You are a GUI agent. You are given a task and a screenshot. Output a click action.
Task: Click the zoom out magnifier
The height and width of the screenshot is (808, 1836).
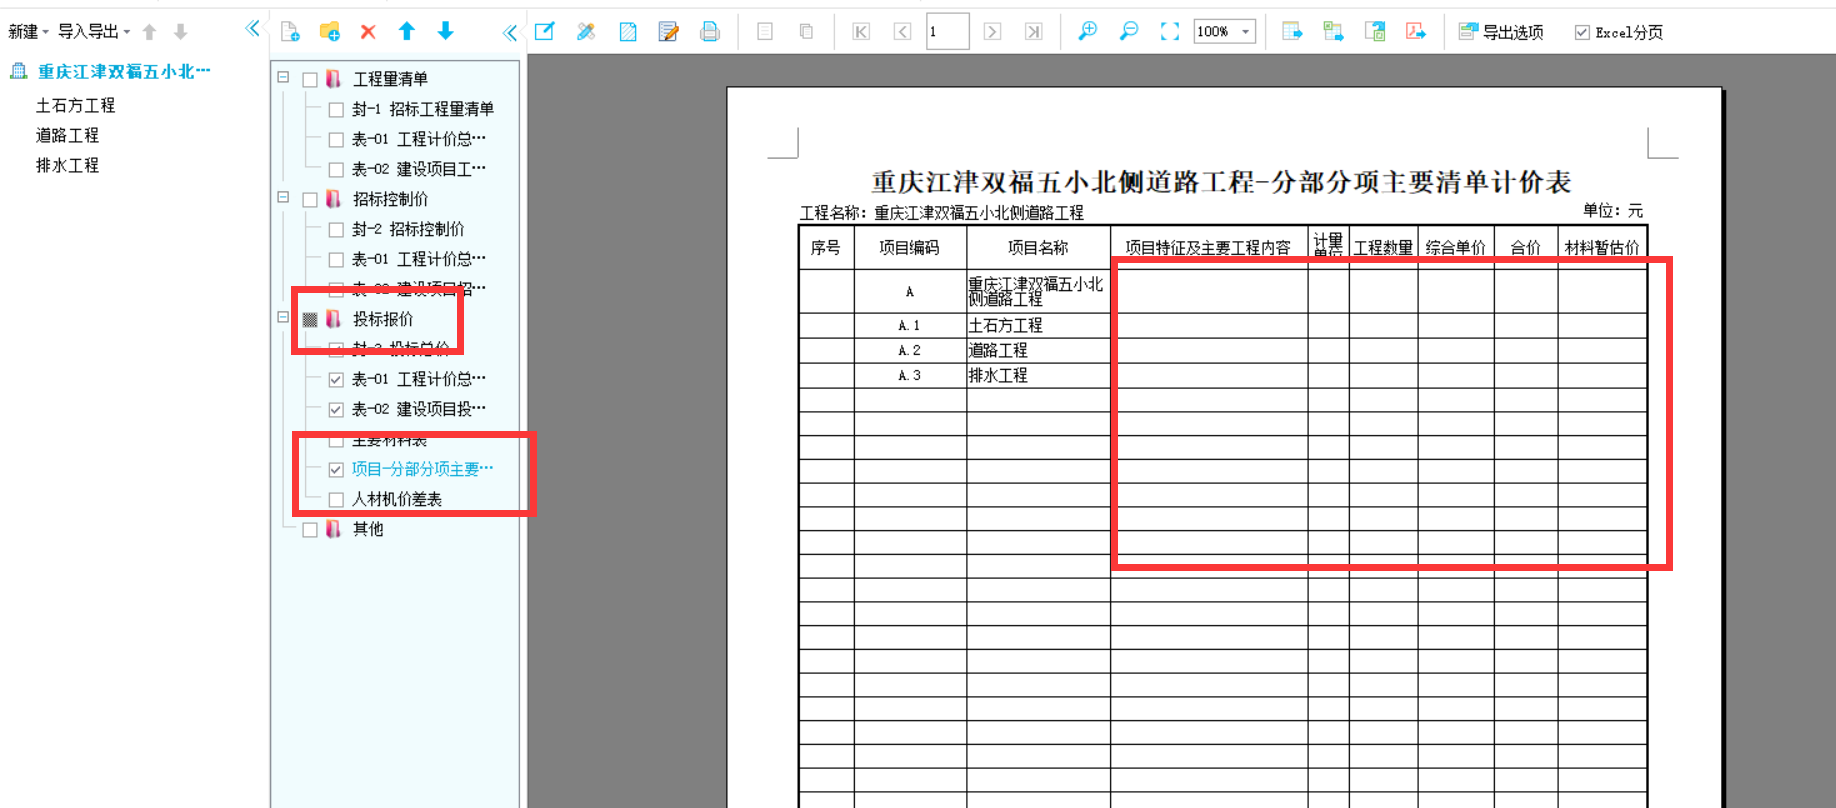[x=1129, y=32]
